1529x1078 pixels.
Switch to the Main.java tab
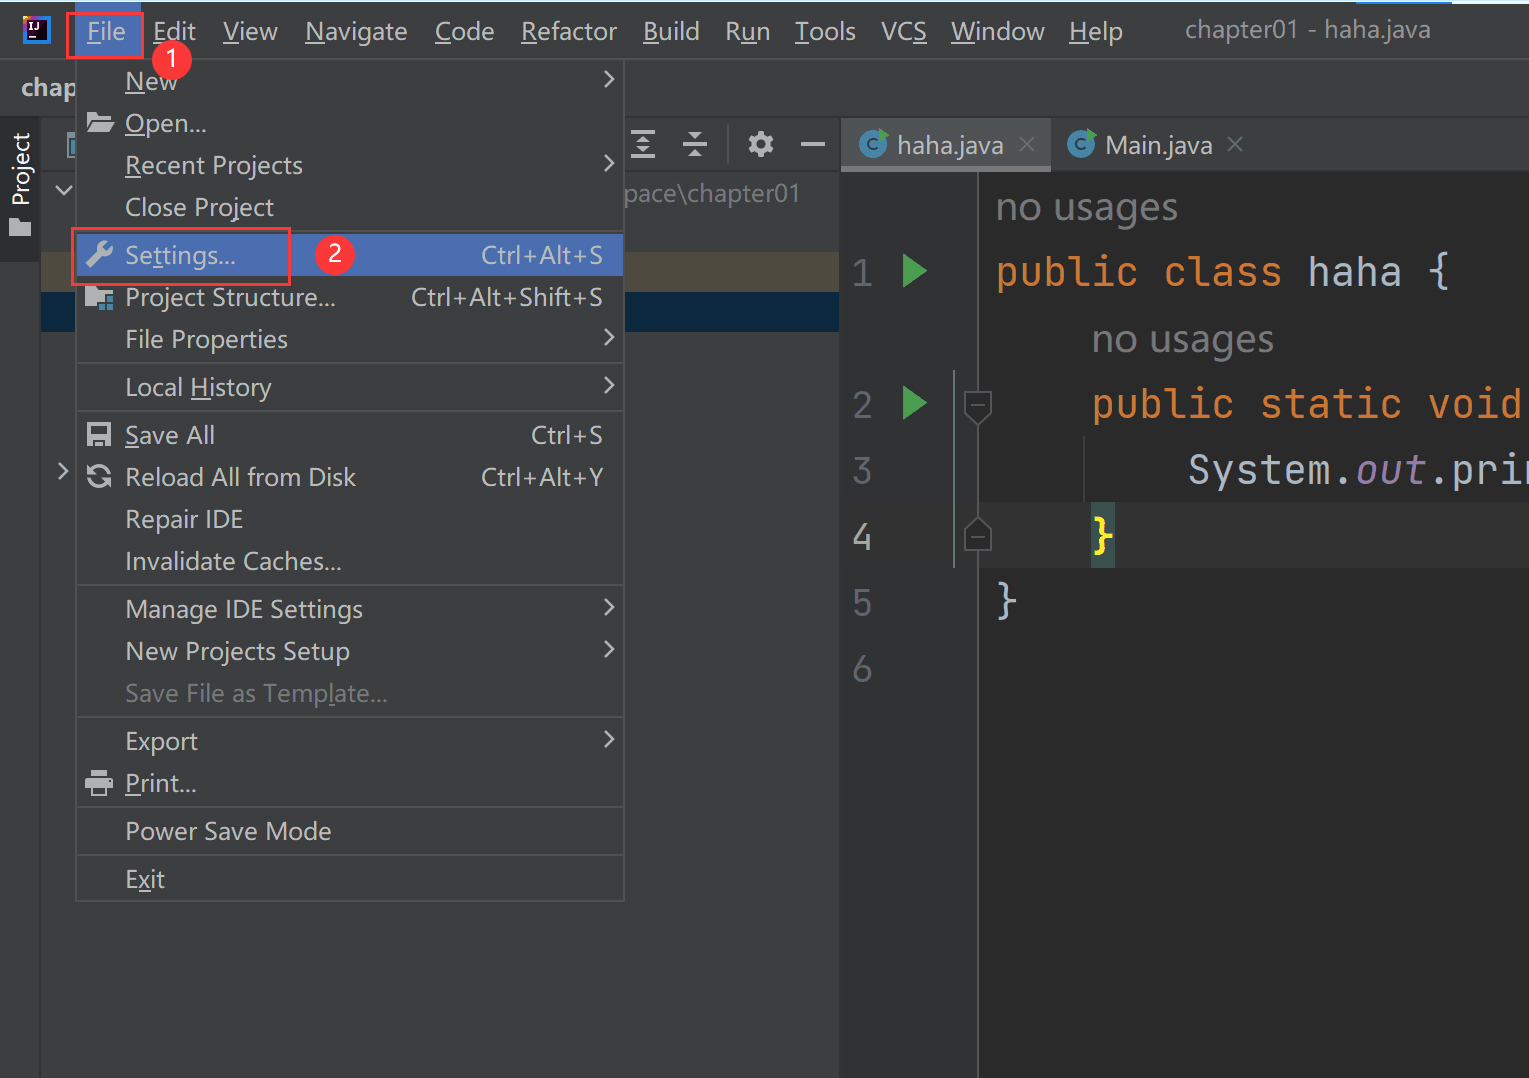(x=1157, y=146)
